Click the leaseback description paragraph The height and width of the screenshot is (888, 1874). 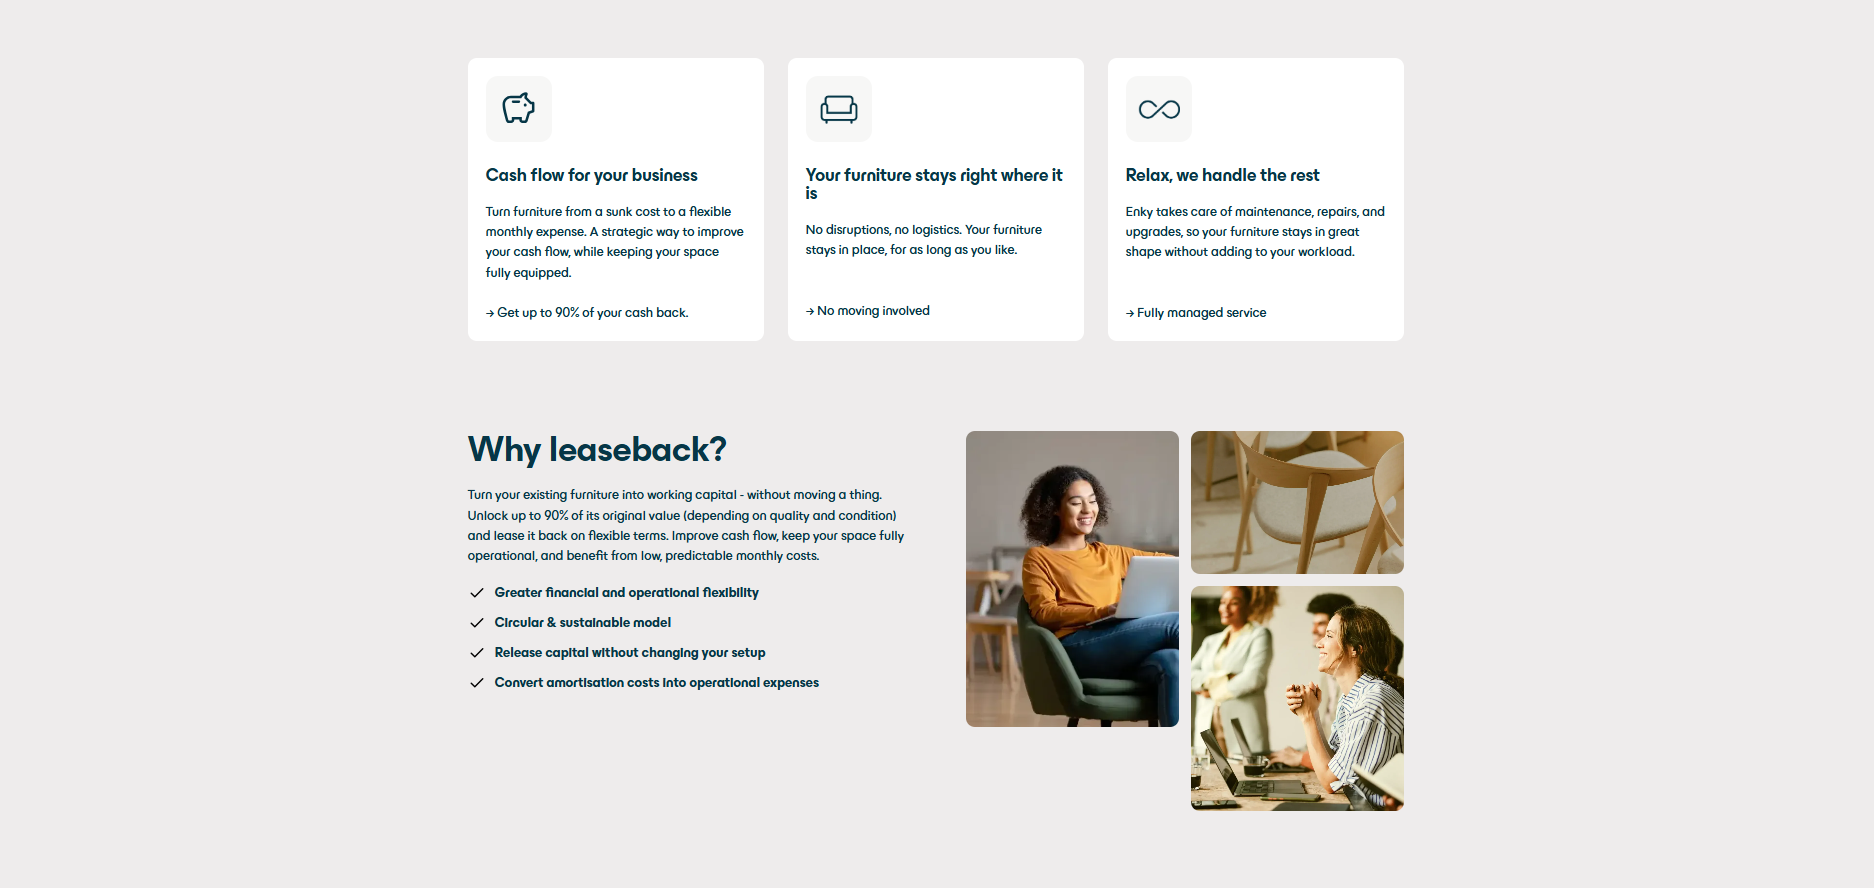(x=685, y=525)
